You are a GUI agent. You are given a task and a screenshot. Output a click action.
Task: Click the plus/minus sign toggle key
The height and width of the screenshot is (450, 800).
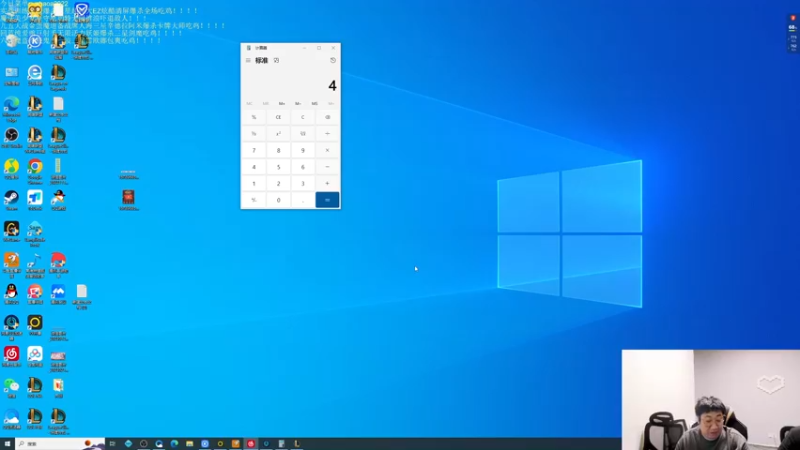pyautogui.click(x=254, y=200)
